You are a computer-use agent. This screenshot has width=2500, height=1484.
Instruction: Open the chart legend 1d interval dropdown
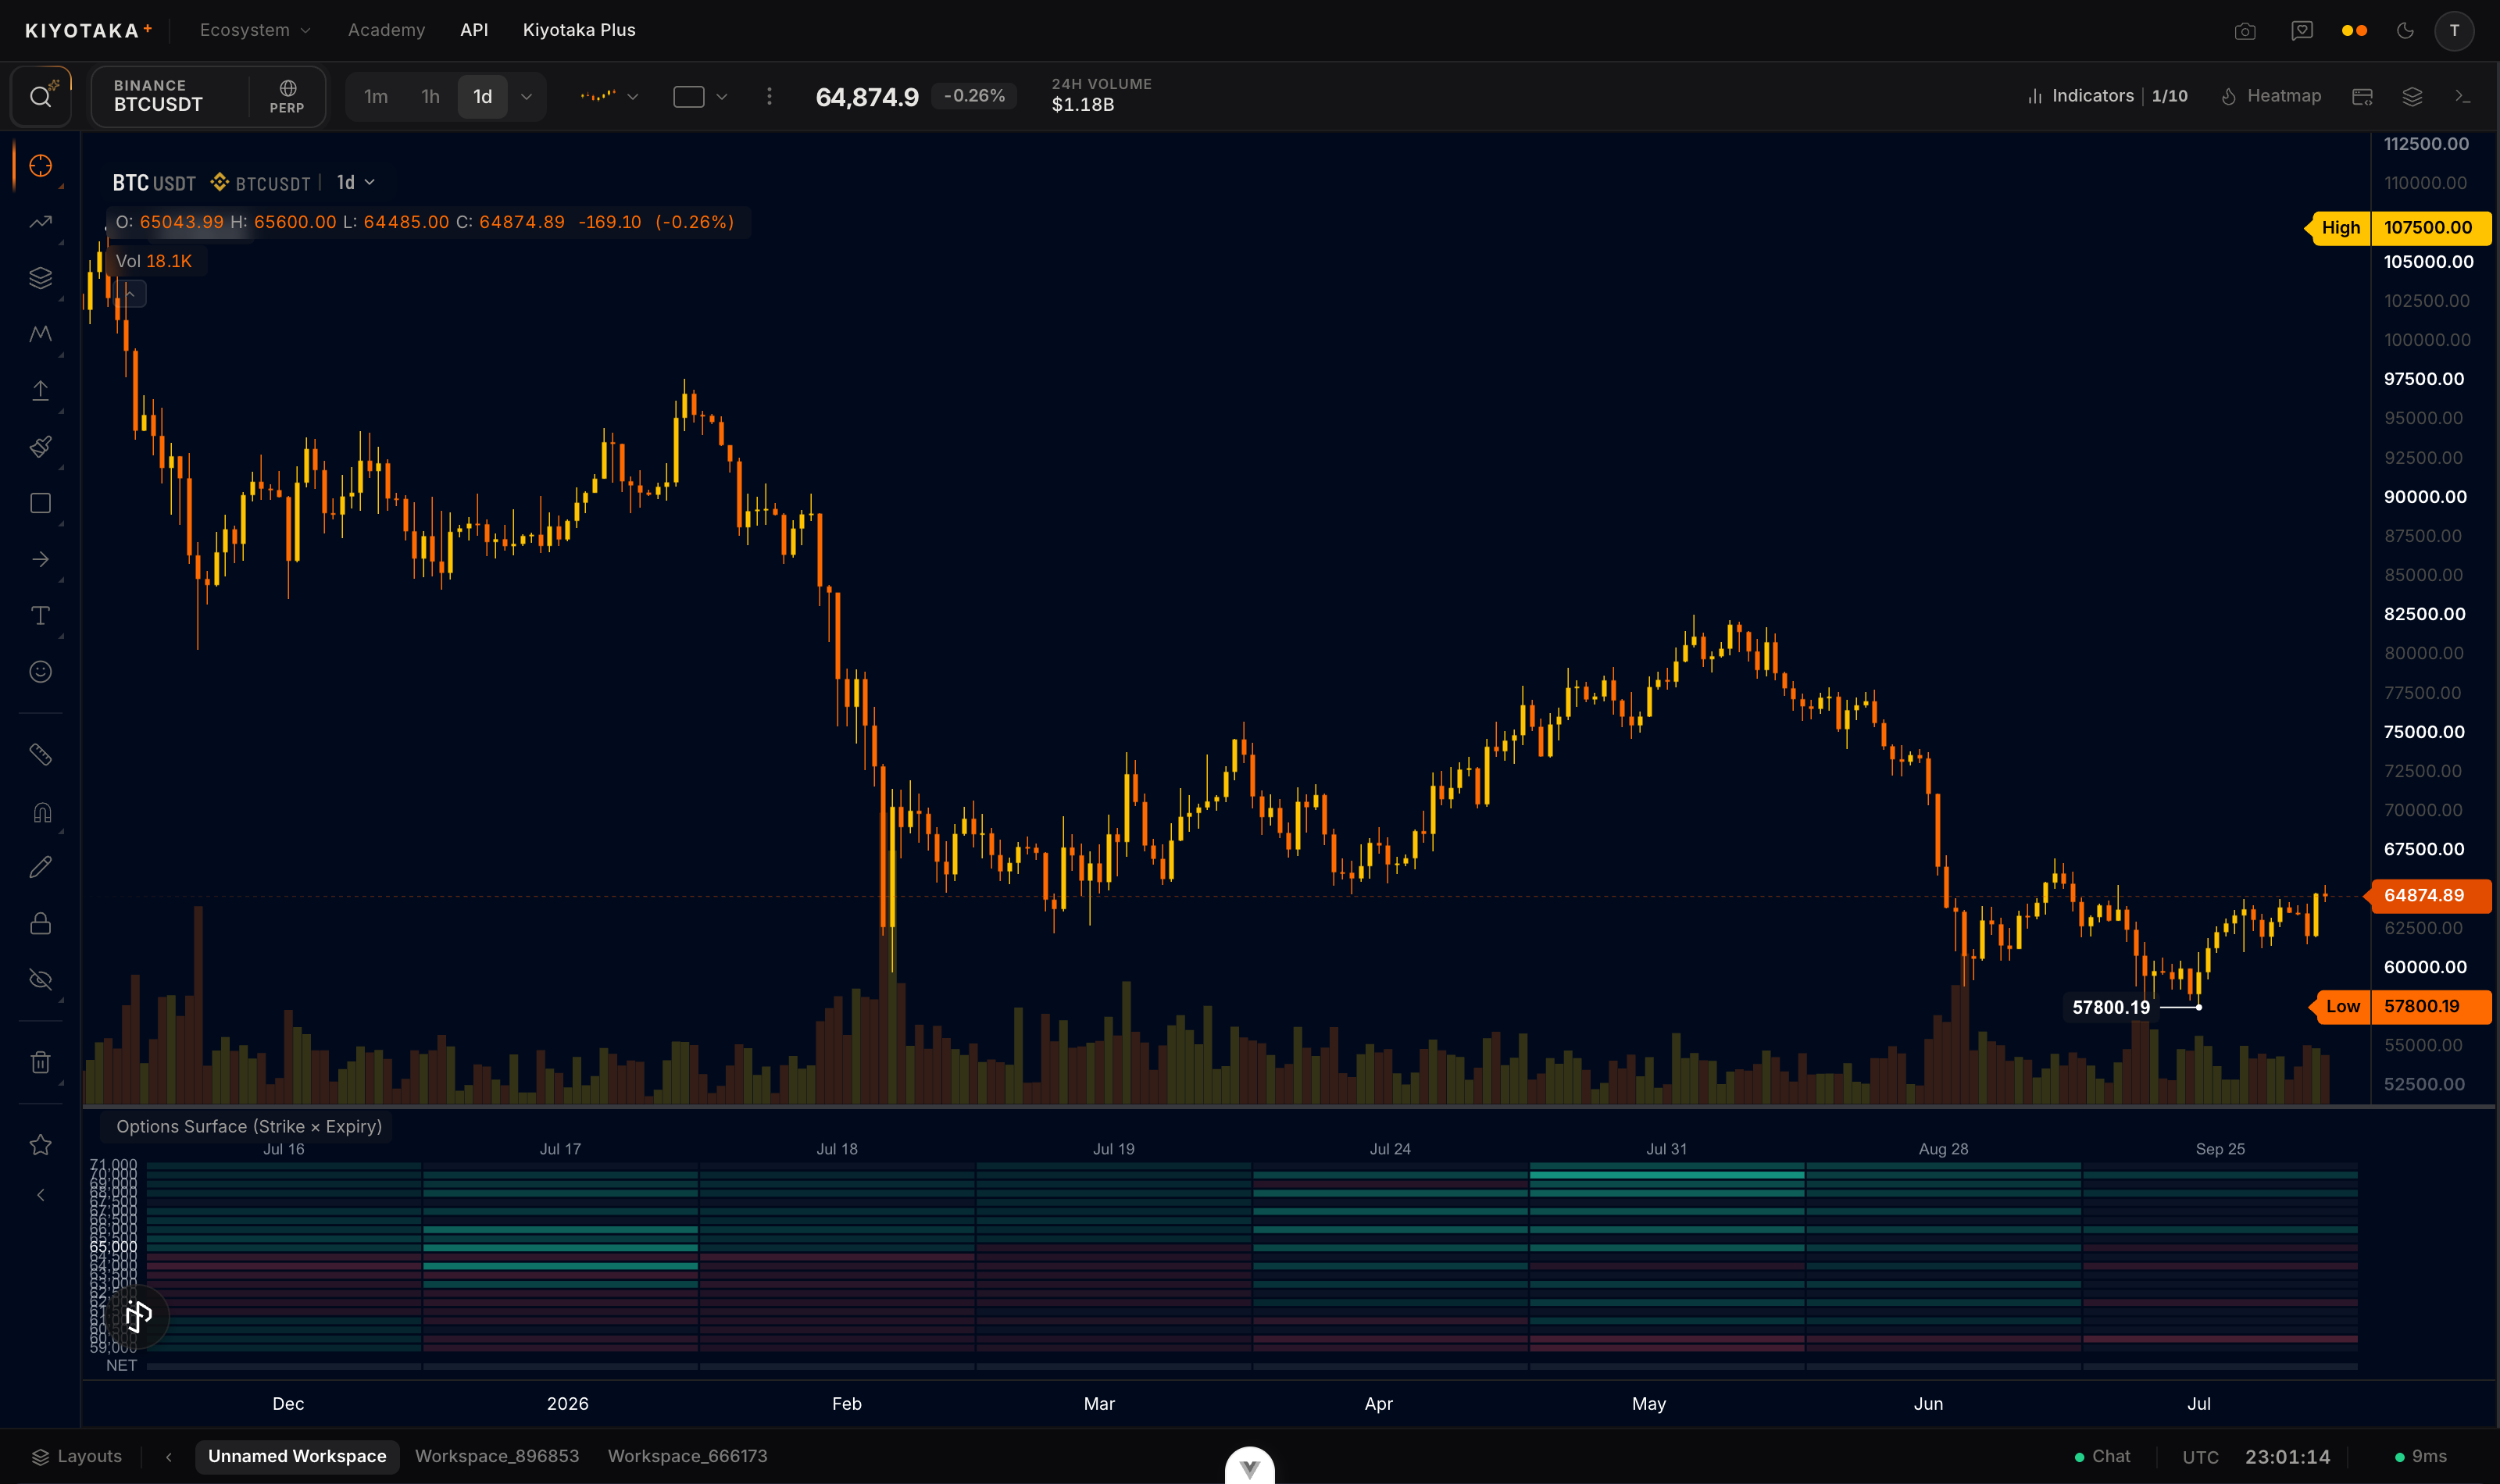point(356,182)
